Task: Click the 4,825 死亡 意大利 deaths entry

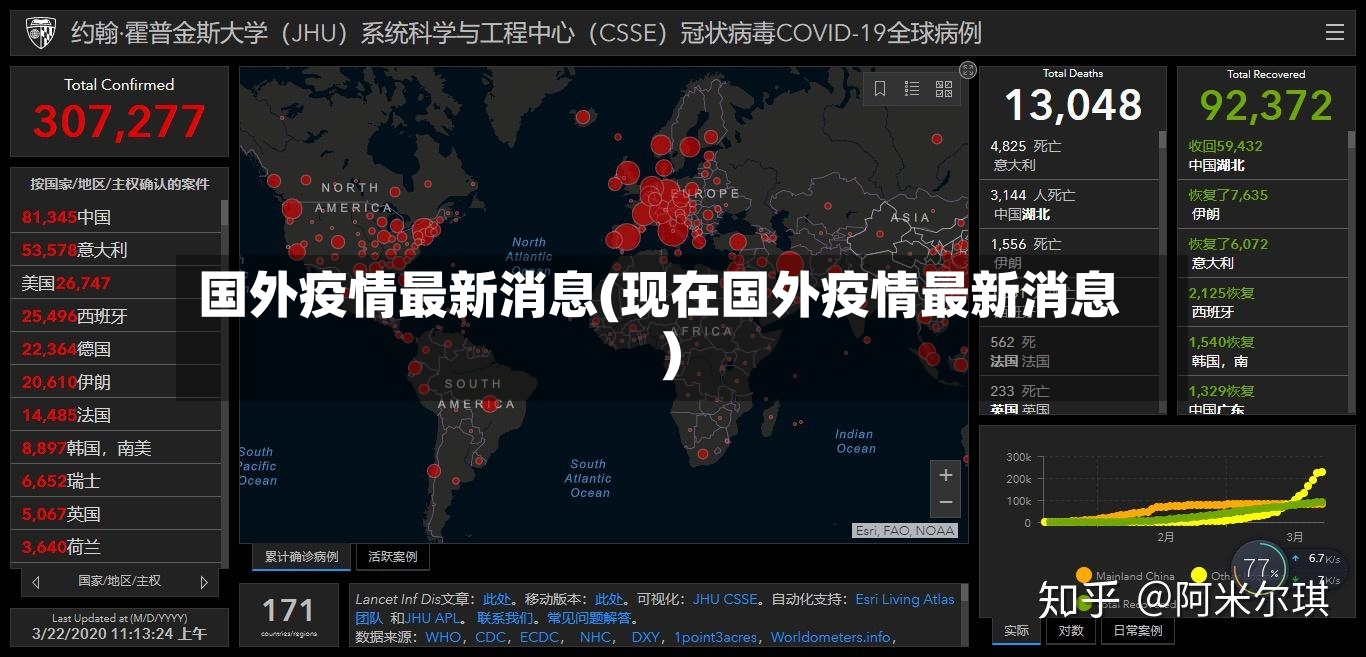Action: pyautogui.click(x=1068, y=155)
